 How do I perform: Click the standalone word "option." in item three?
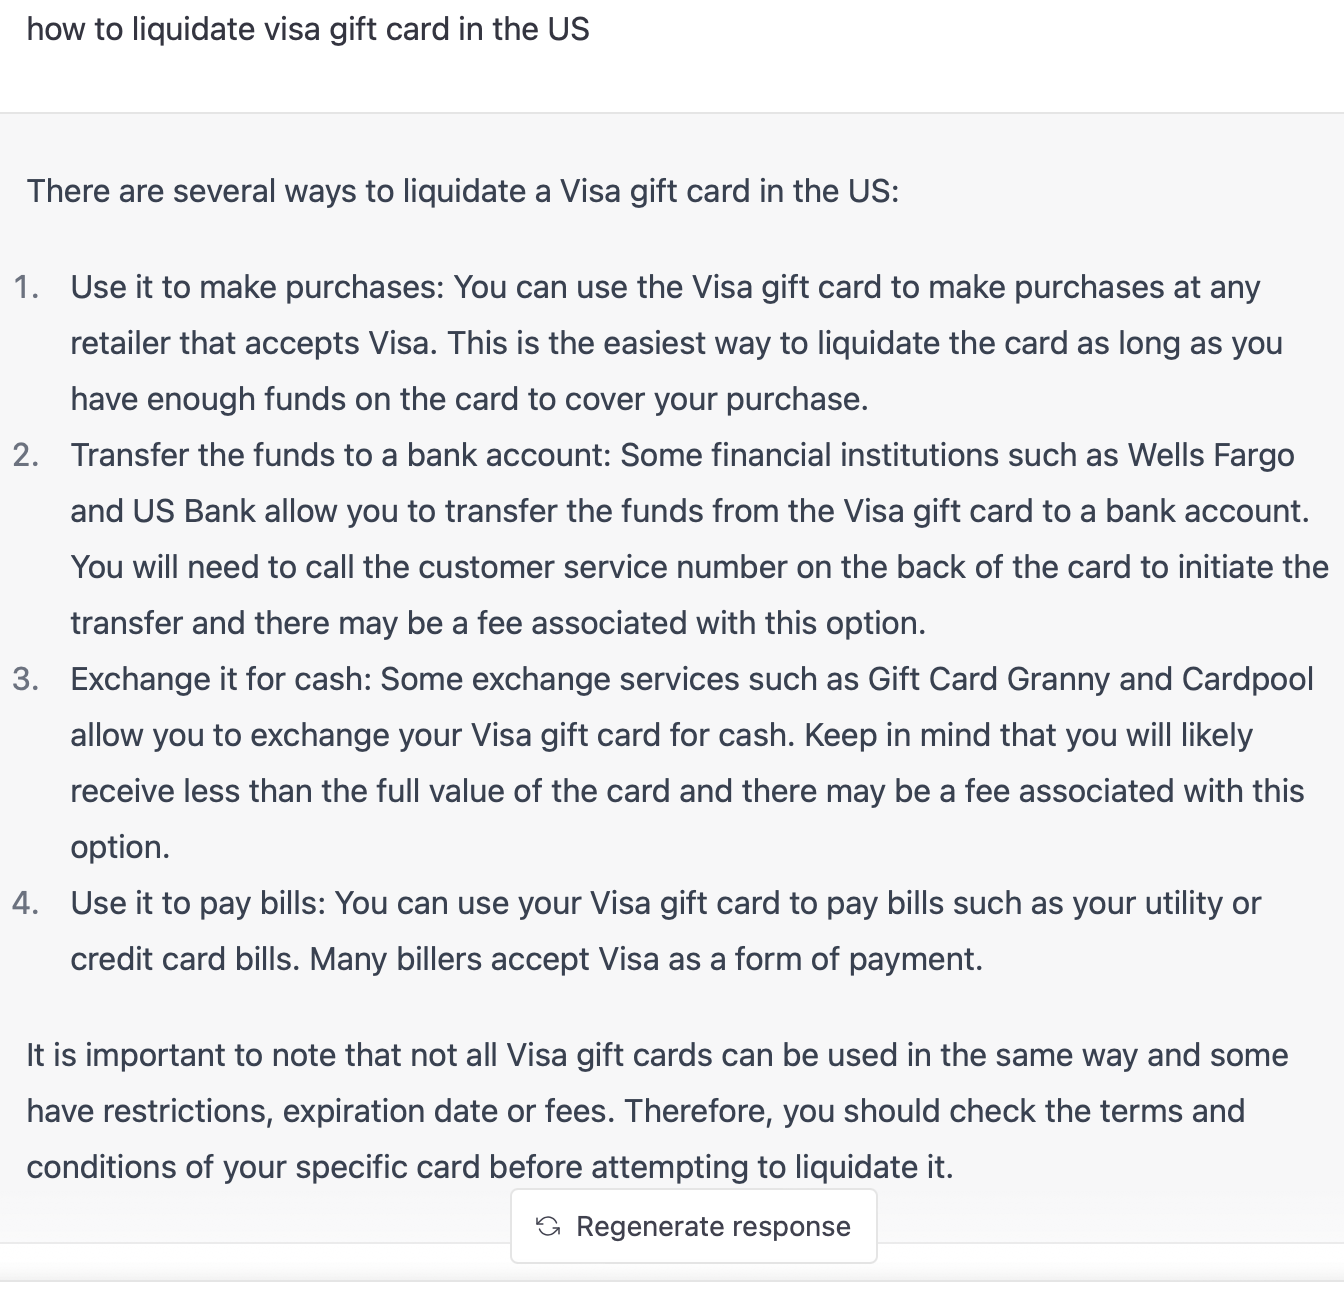(120, 848)
